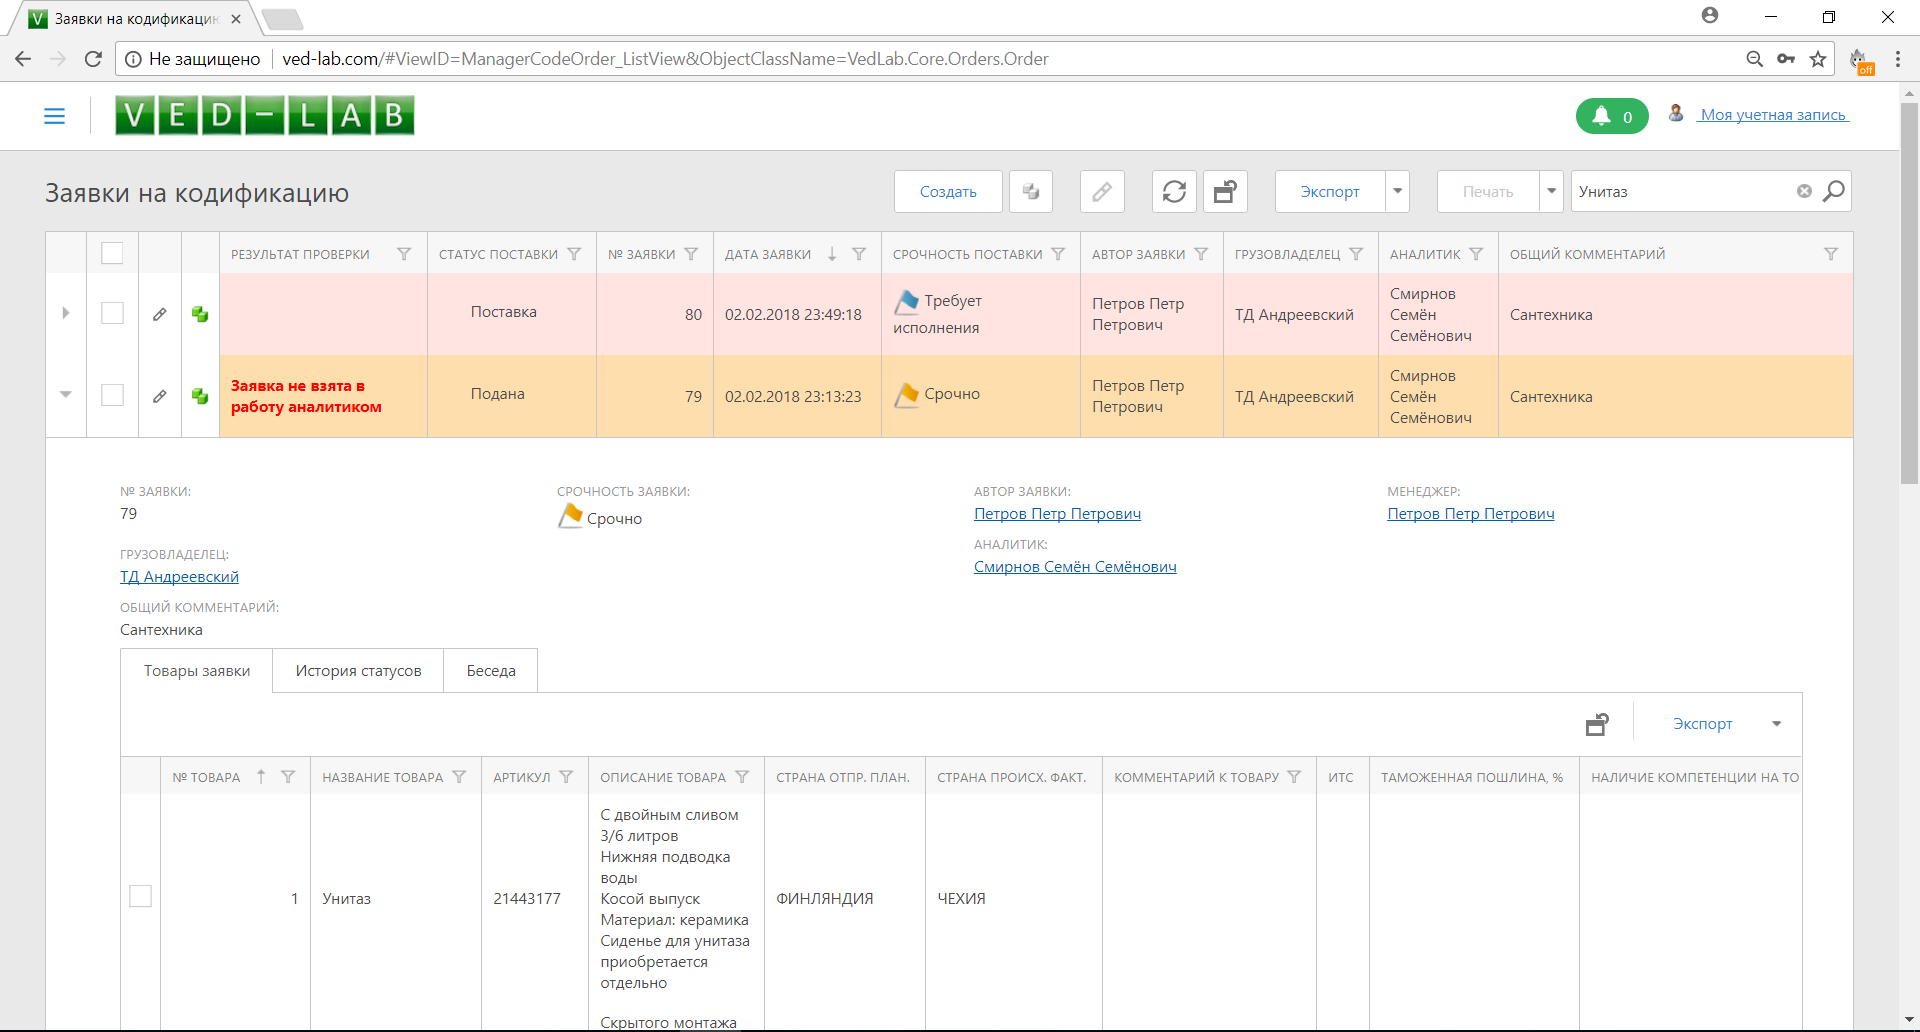Run search with the magnifier icon
The height and width of the screenshot is (1032, 1920).
1834,191
